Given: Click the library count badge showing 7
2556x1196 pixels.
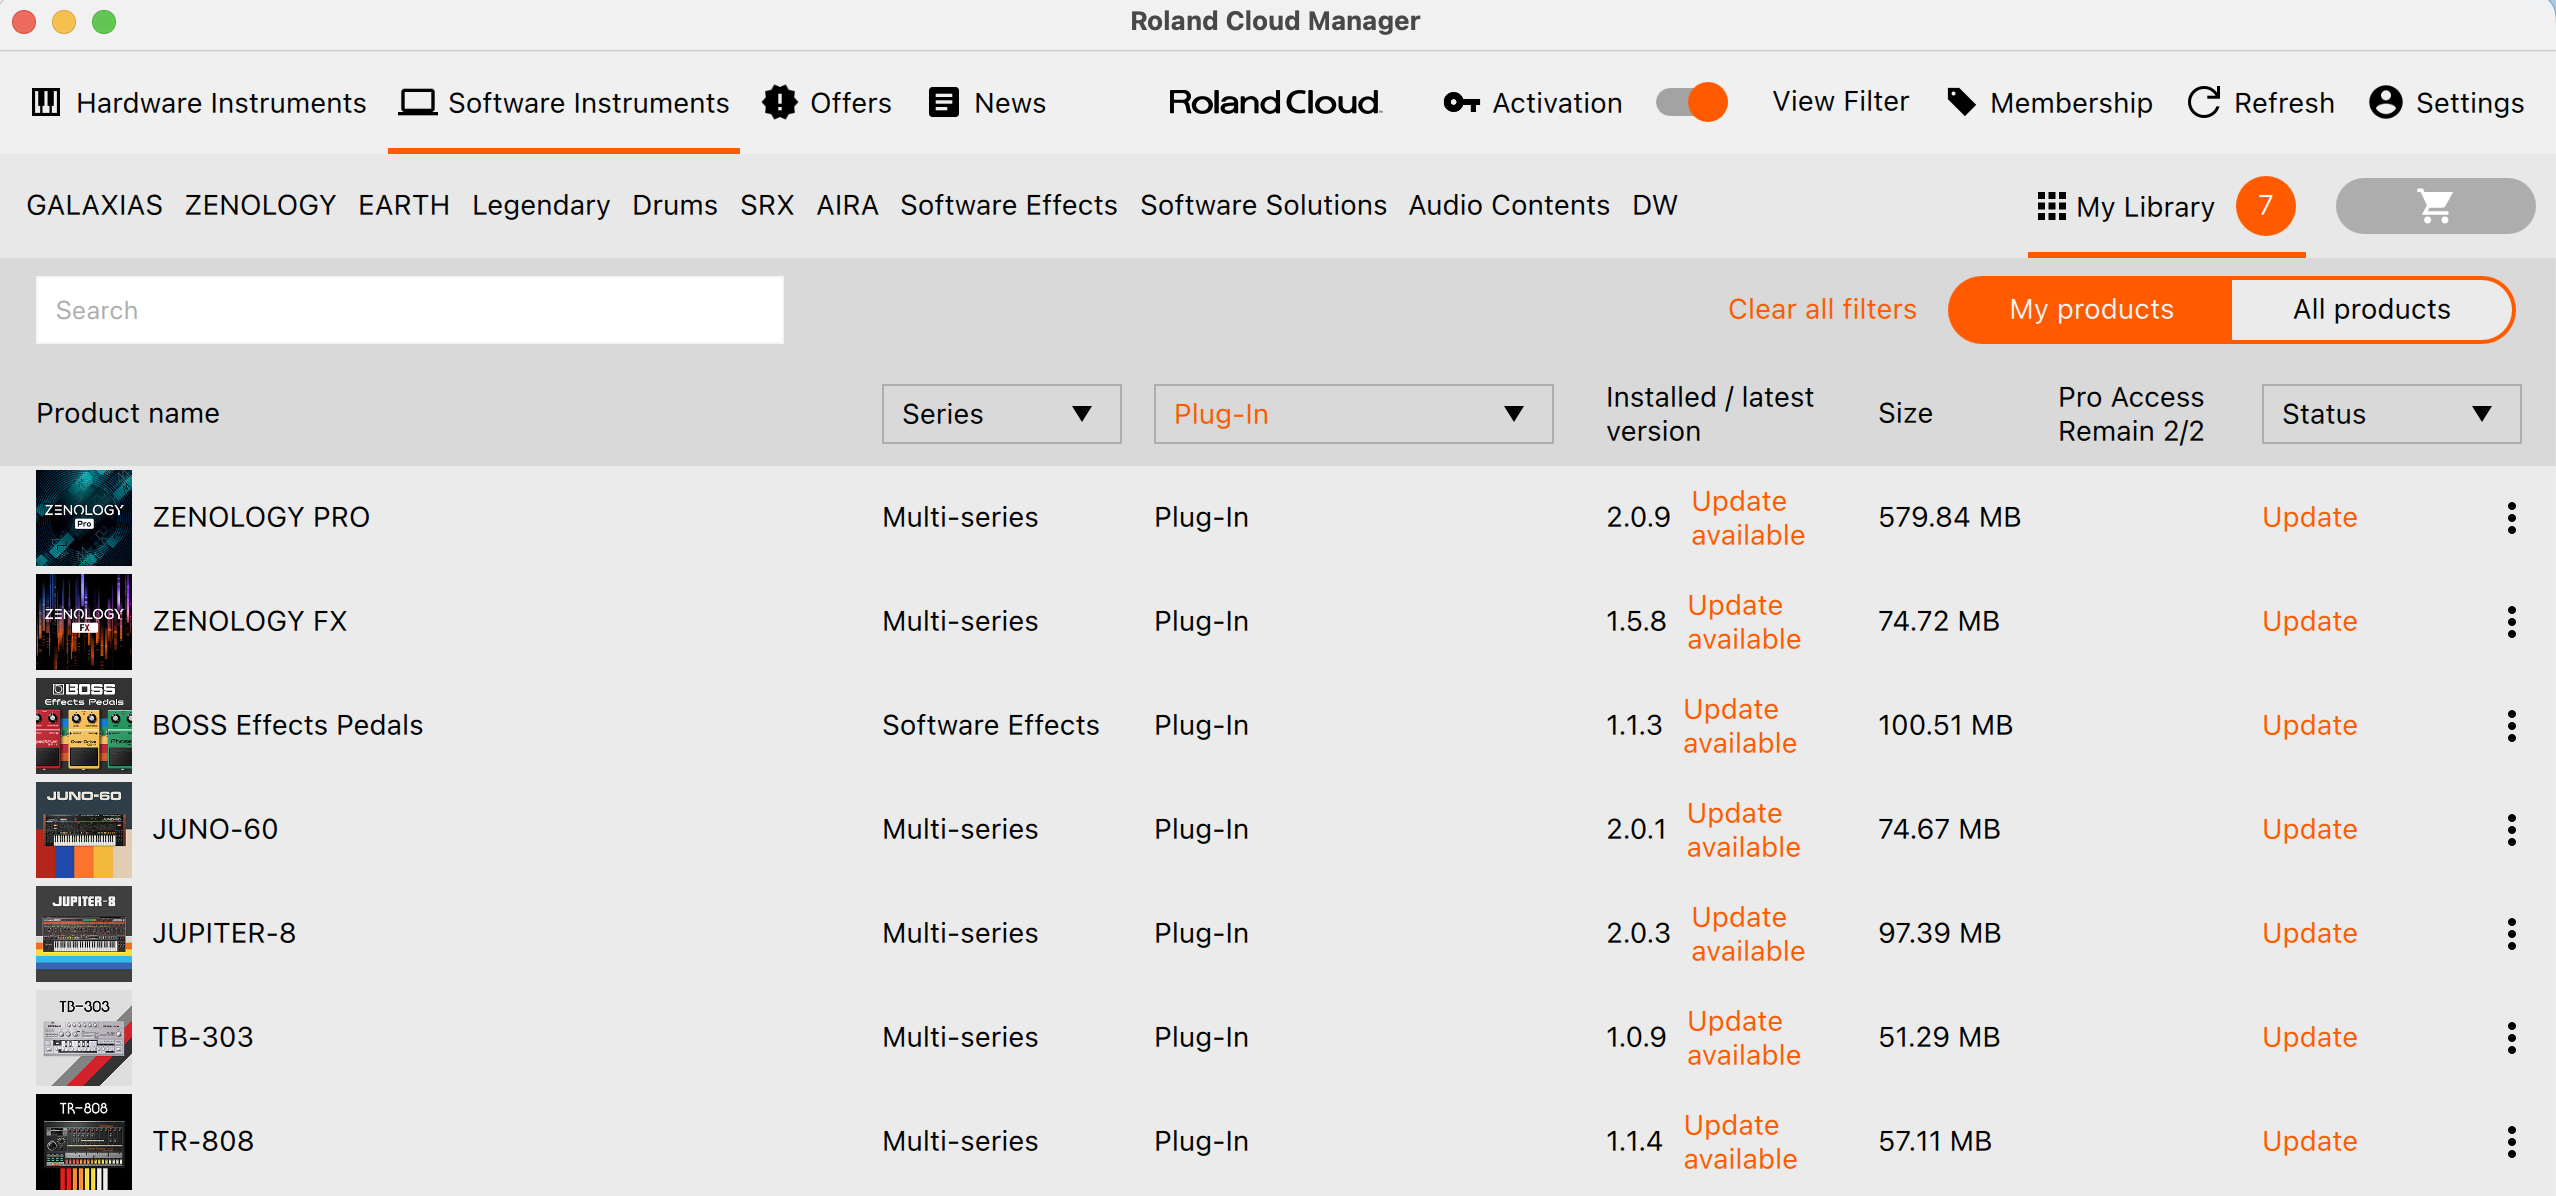Looking at the screenshot, I should (2265, 206).
